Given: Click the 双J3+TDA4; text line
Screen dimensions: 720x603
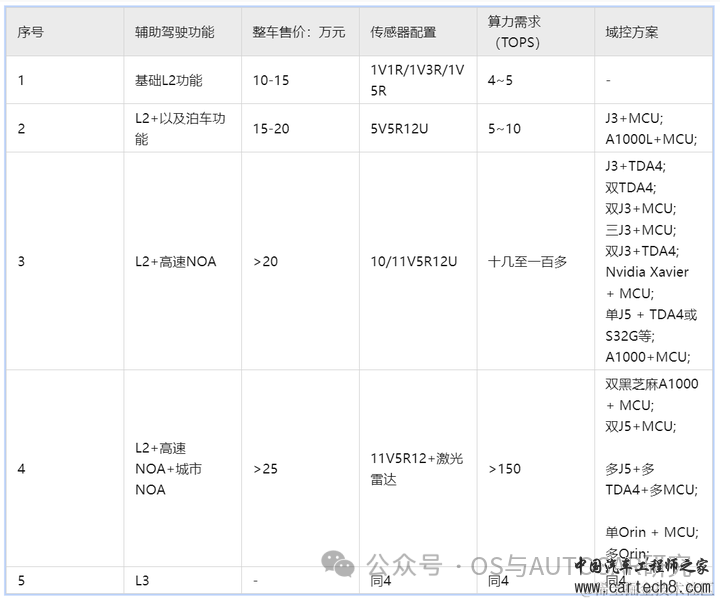Looking at the screenshot, I should (642, 251).
